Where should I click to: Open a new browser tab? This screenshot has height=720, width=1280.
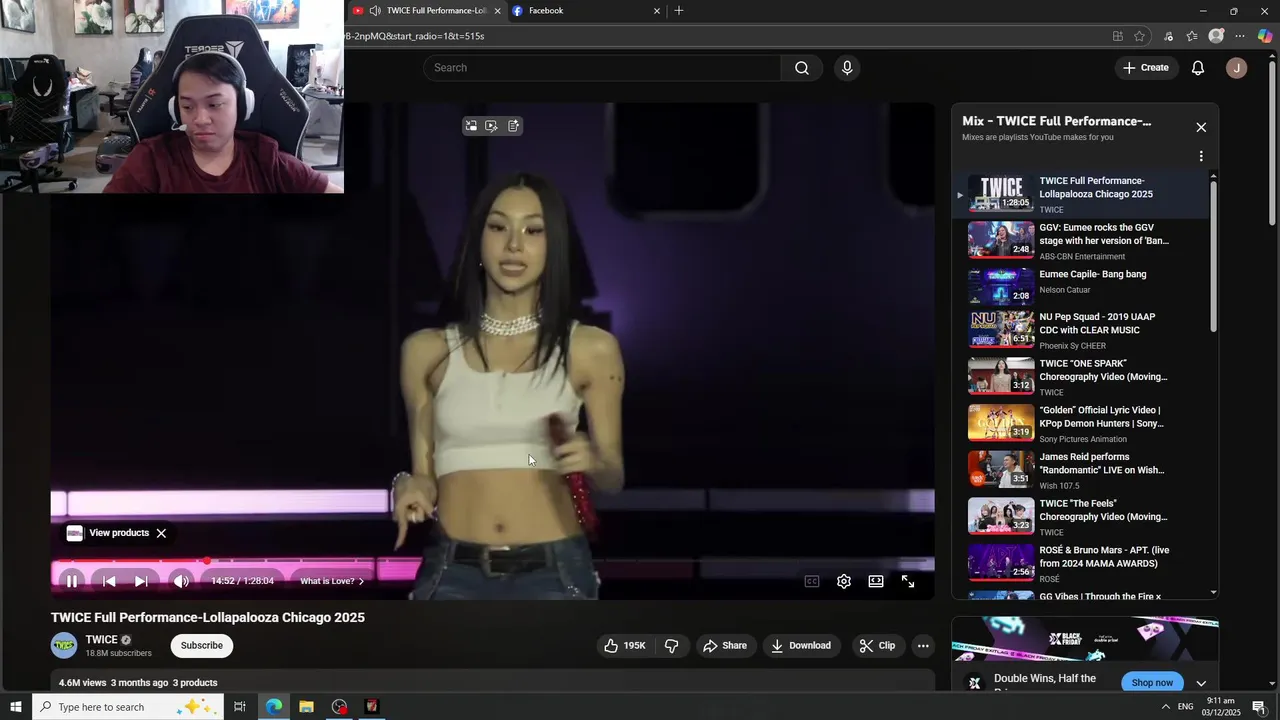pos(679,11)
